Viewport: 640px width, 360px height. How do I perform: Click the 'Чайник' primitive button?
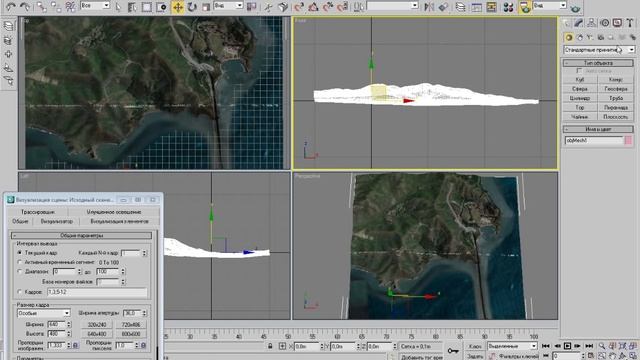coord(580,117)
